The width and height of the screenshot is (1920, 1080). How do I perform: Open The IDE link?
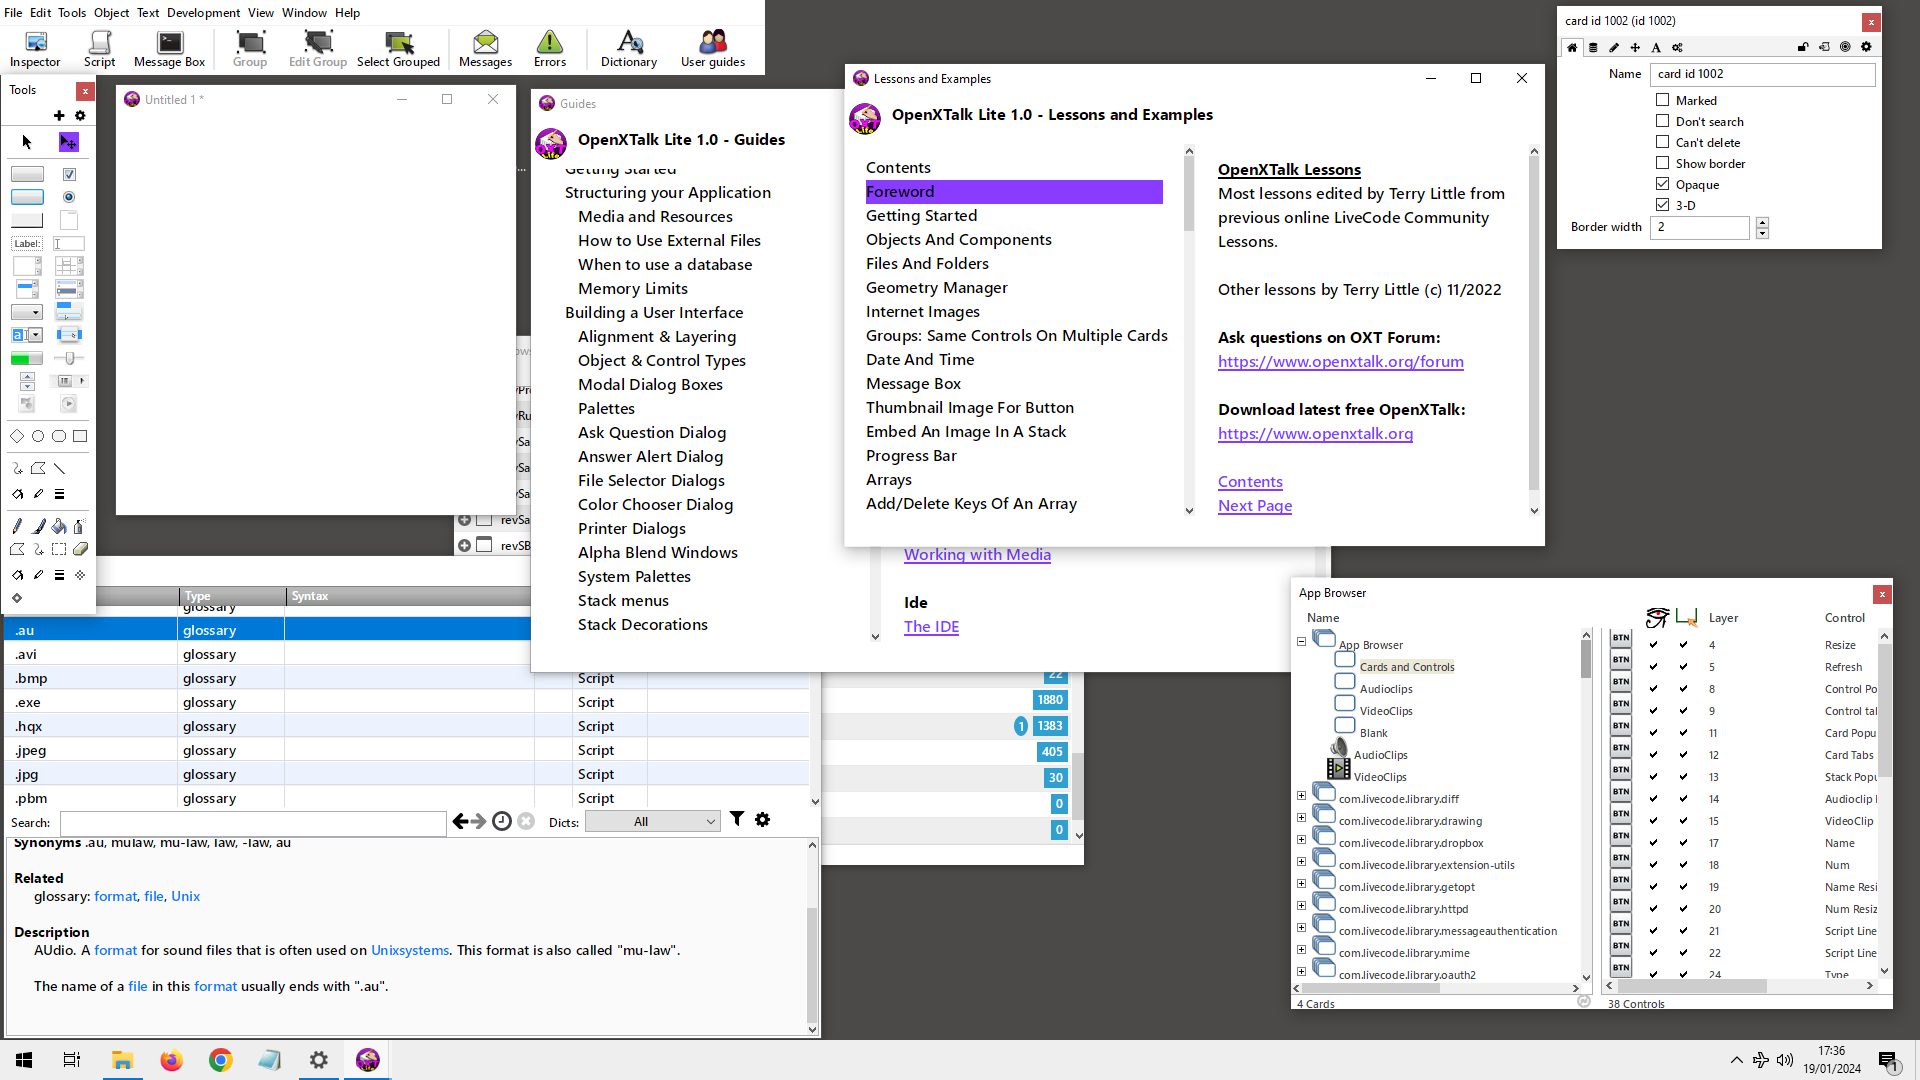(931, 626)
